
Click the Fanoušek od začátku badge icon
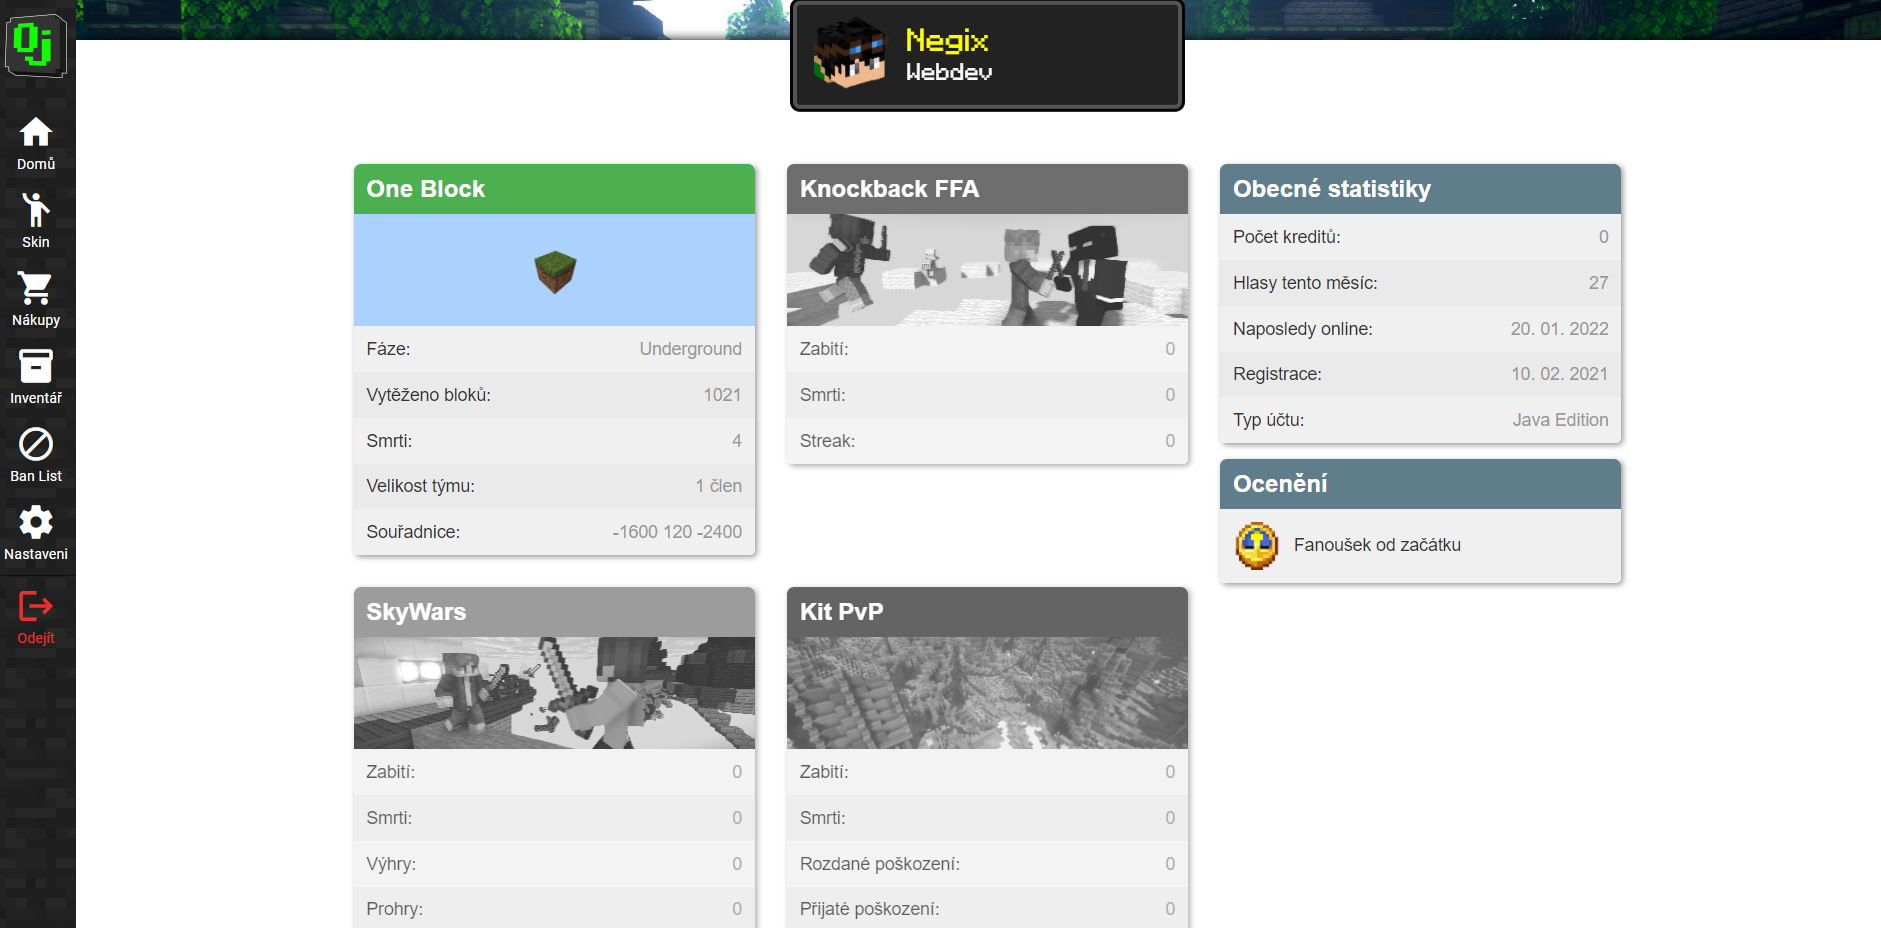tap(1257, 546)
